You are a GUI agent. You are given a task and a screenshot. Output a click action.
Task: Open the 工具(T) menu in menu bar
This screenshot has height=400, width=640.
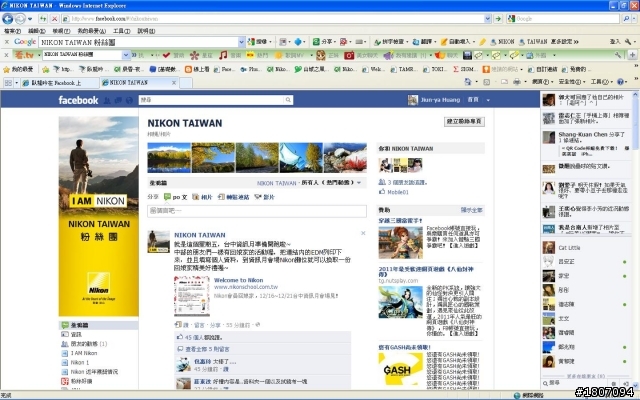click(121, 31)
